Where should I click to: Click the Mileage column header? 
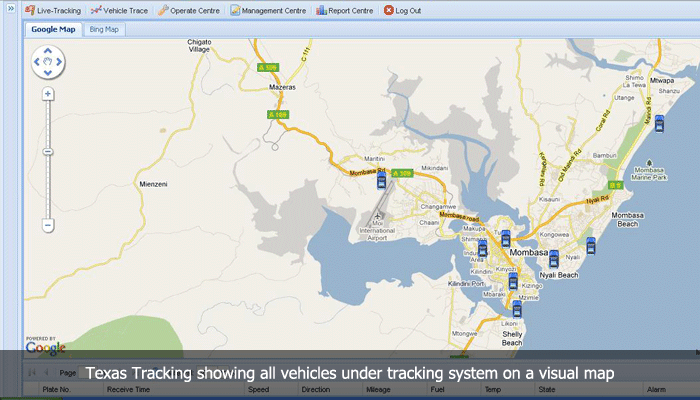[378, 389]
